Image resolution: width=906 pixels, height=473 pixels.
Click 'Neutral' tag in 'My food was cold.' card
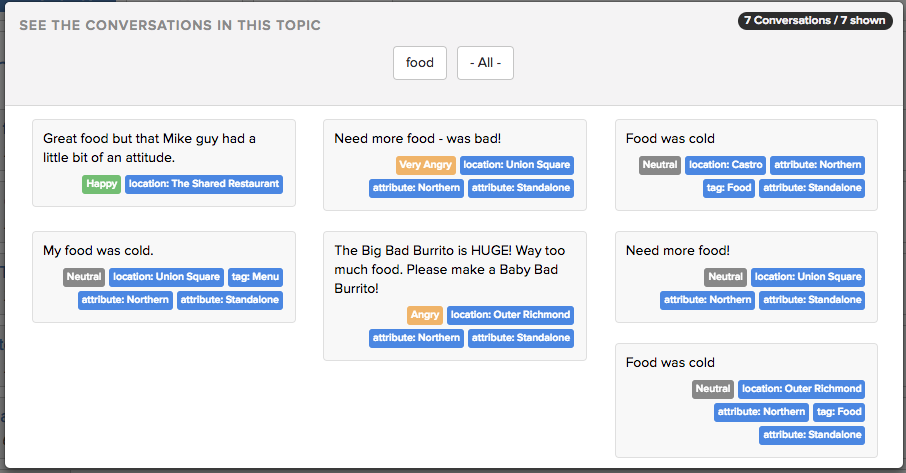(84, 277)
